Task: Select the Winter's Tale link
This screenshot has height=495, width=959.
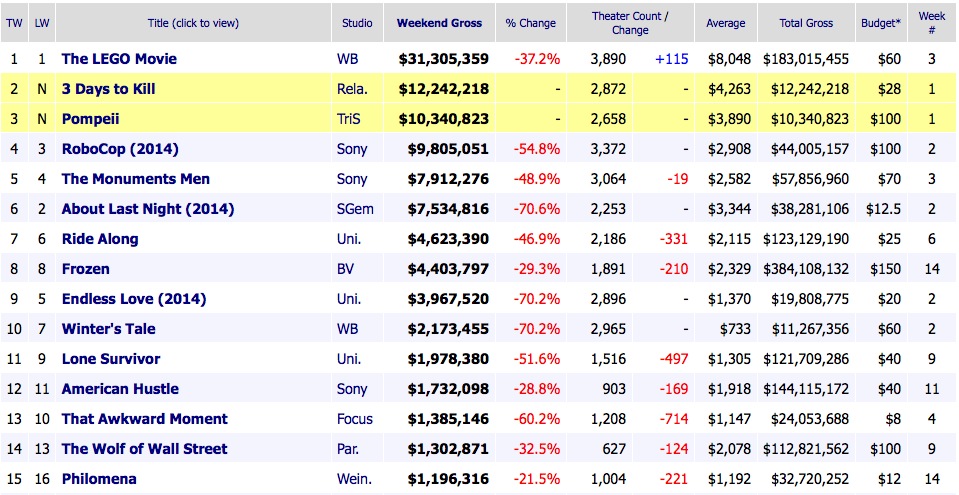Action: pyautogui.click(x=108, y=329)
